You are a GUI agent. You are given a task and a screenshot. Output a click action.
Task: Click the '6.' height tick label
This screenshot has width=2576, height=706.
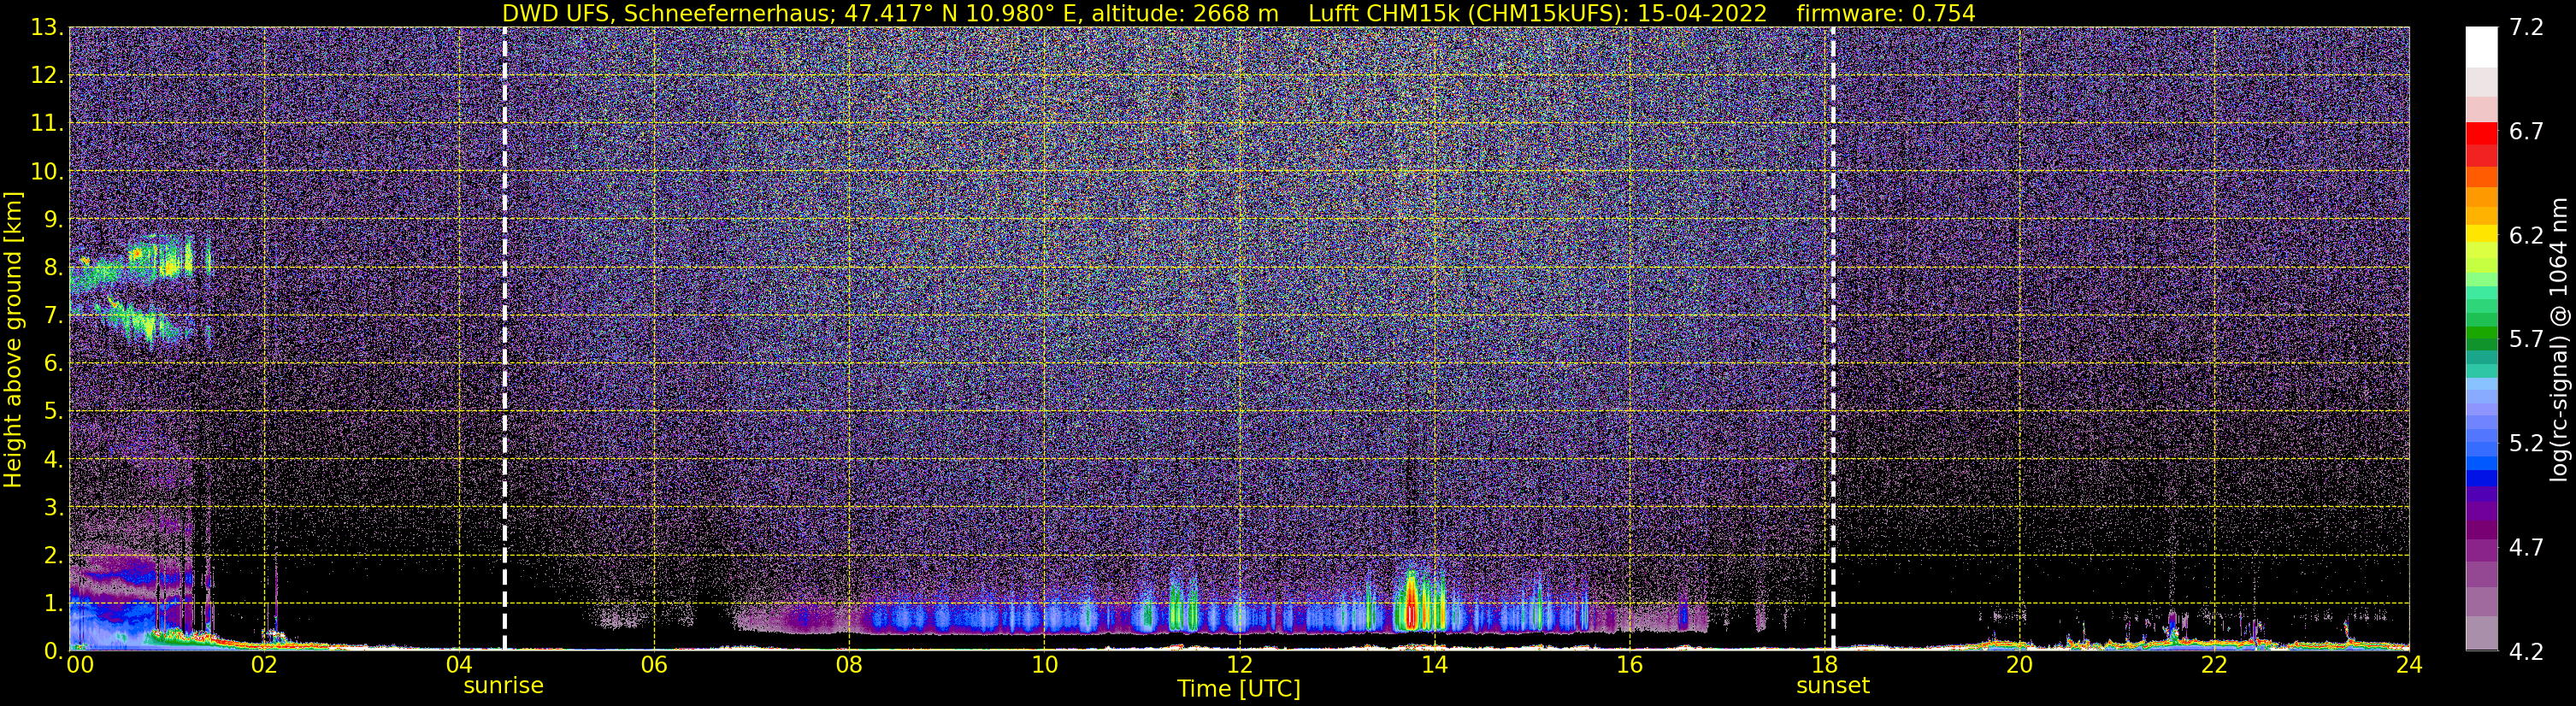pyautogui.click(x=53, y=364)
